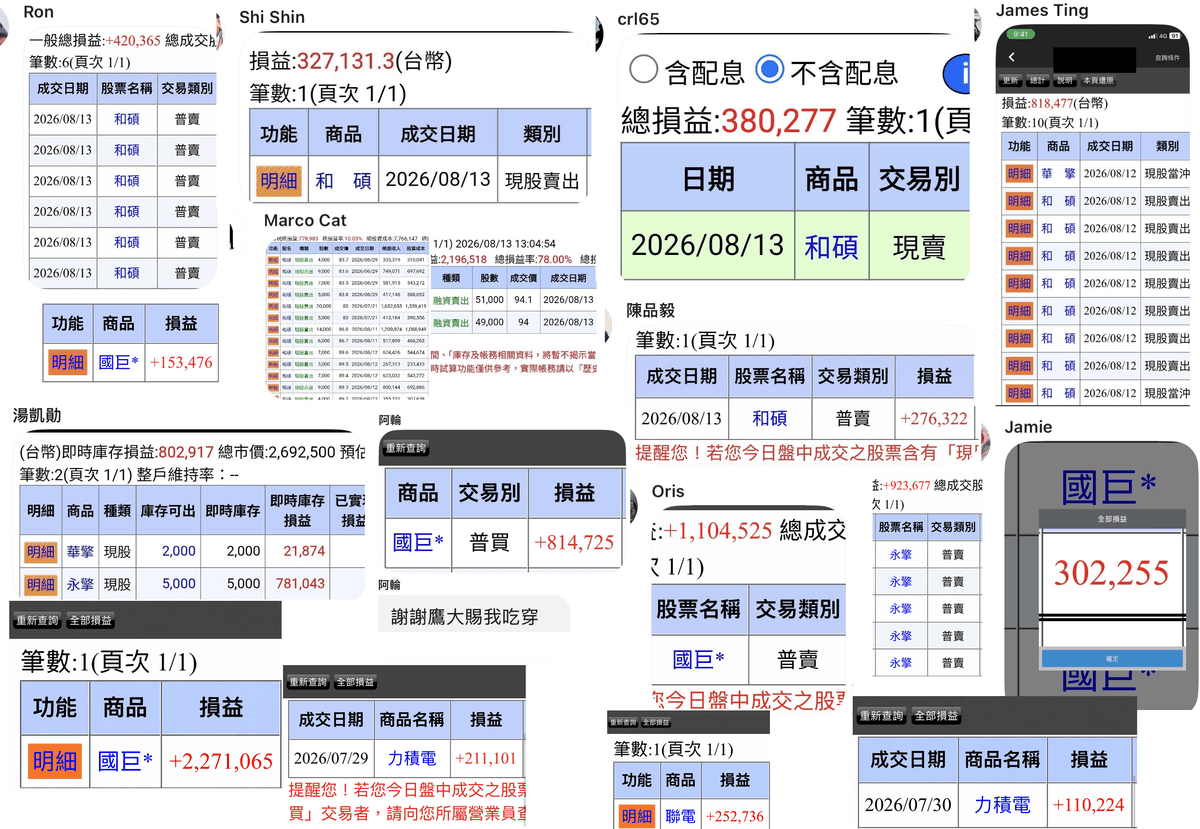Screen dimensions: 1200x829
Task: Tap the 9:41 time pill in the phone status bar
Action: coord(1019,34)
